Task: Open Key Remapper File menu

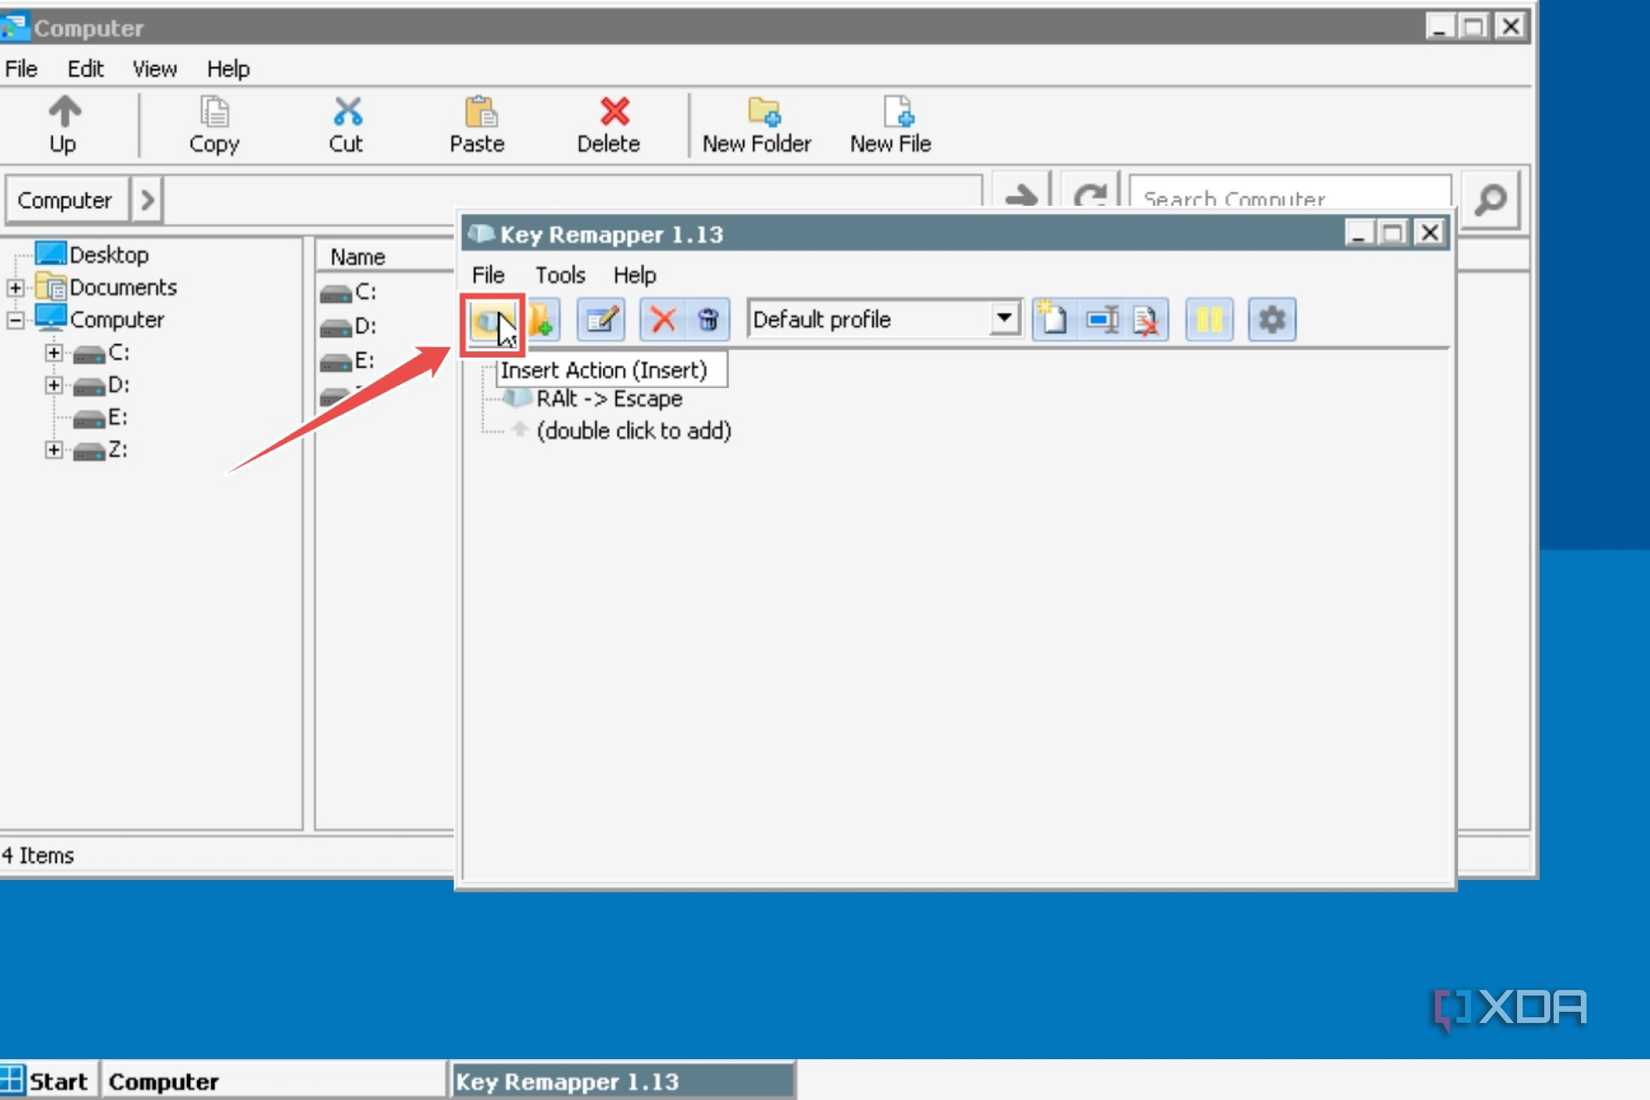Action: pos(488,275)
